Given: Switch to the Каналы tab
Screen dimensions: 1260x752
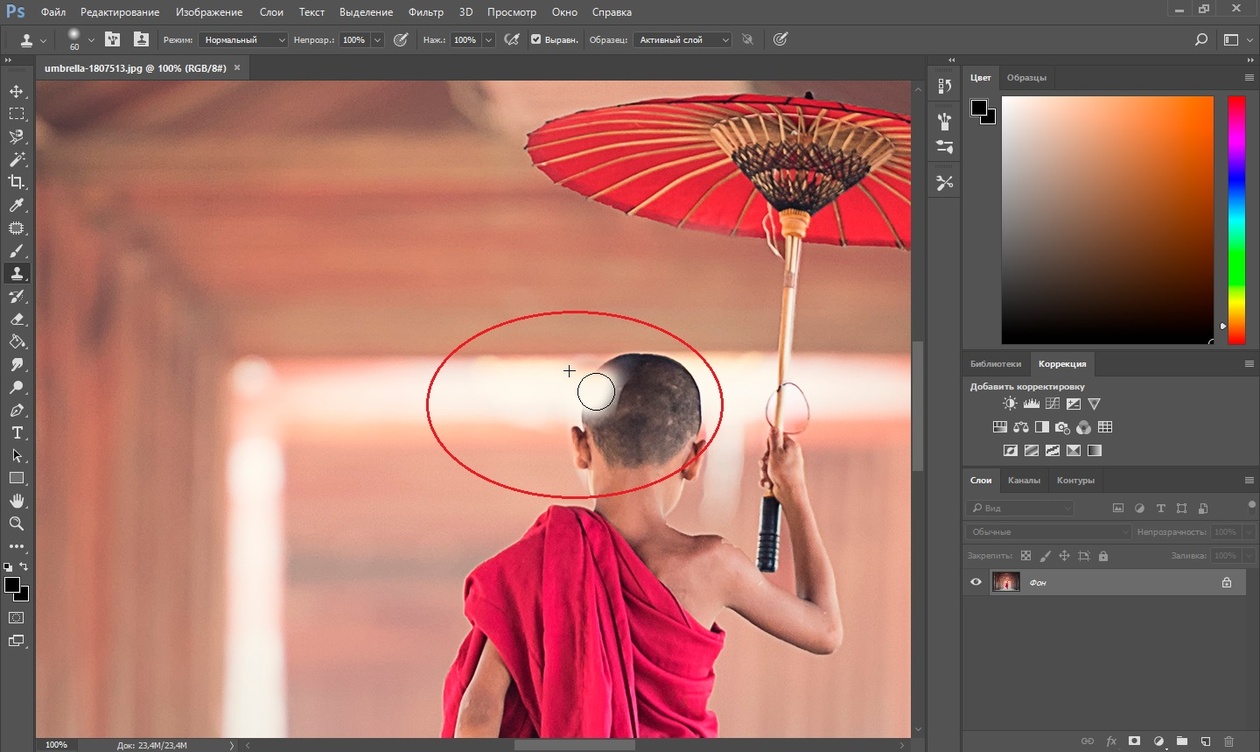Looking at the screenshot, I should pos(1024,480).
